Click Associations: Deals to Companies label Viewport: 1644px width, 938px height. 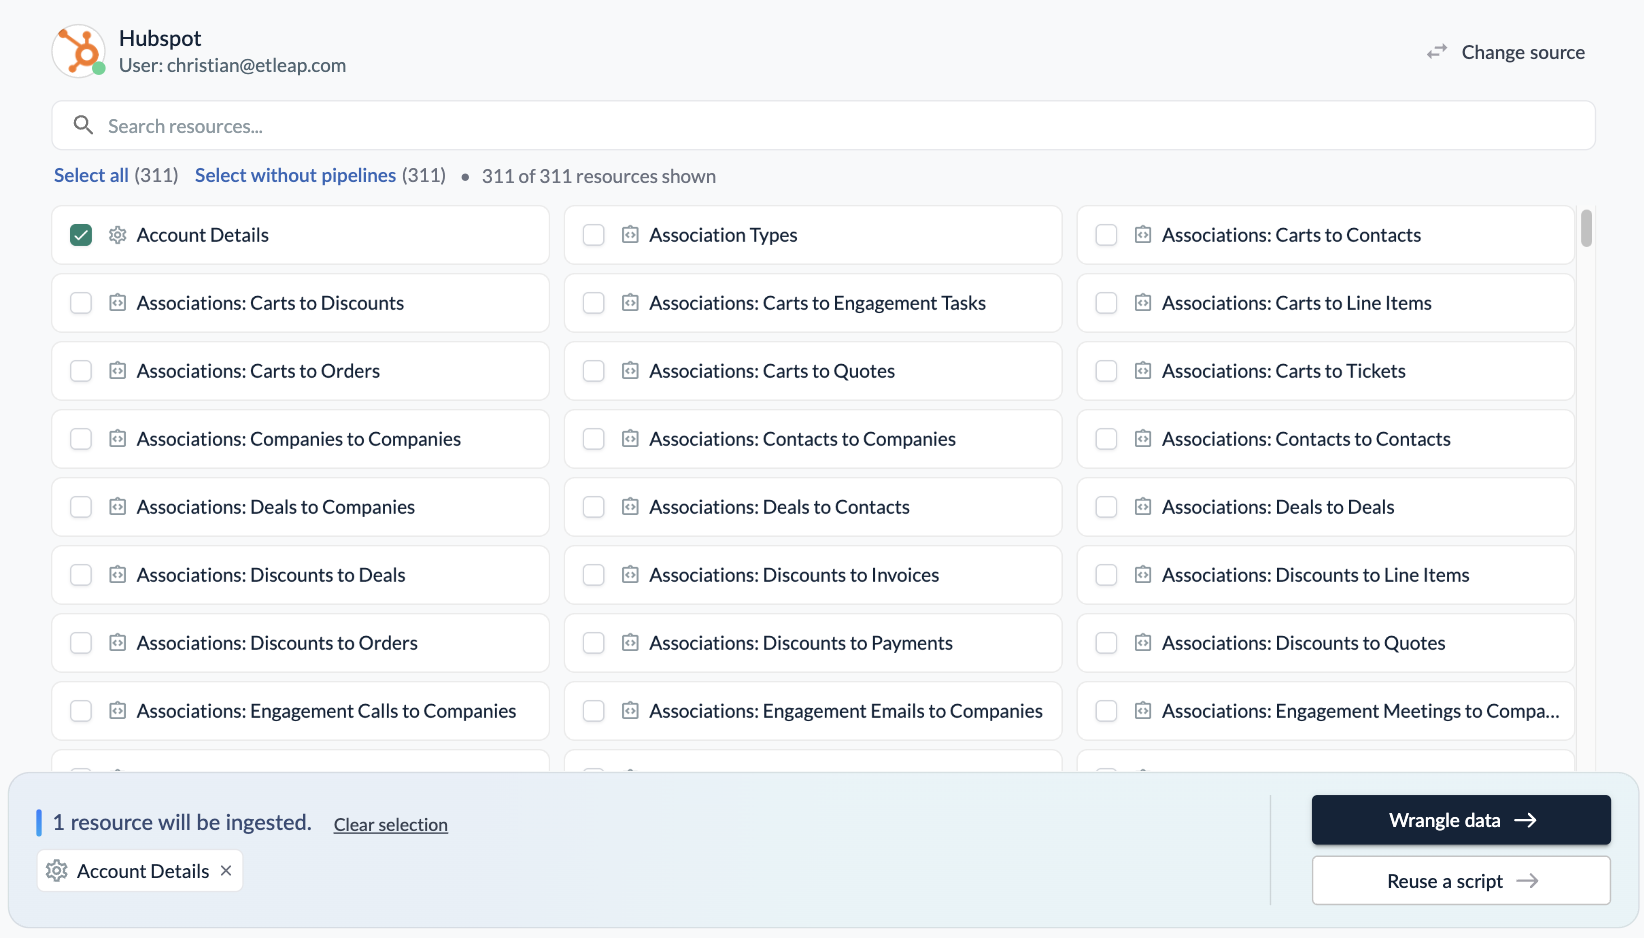276,507
